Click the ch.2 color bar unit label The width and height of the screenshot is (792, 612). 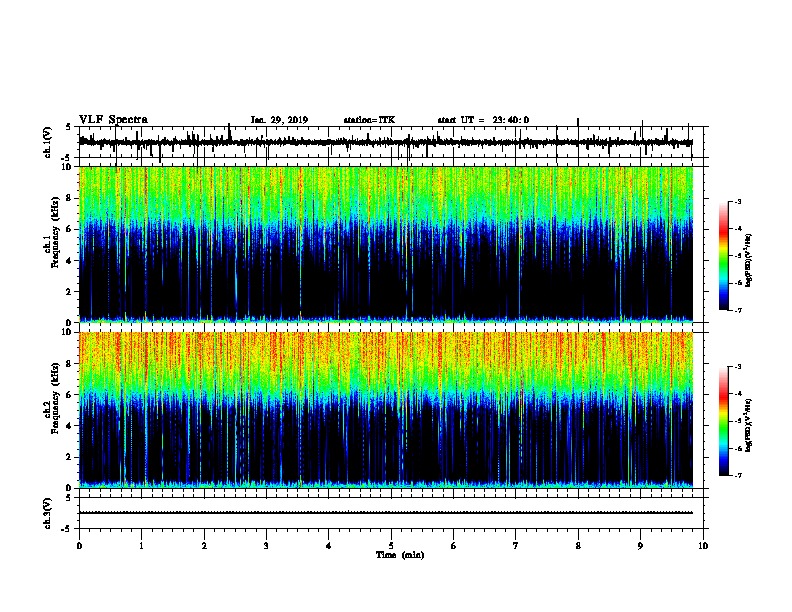point(748,425)
